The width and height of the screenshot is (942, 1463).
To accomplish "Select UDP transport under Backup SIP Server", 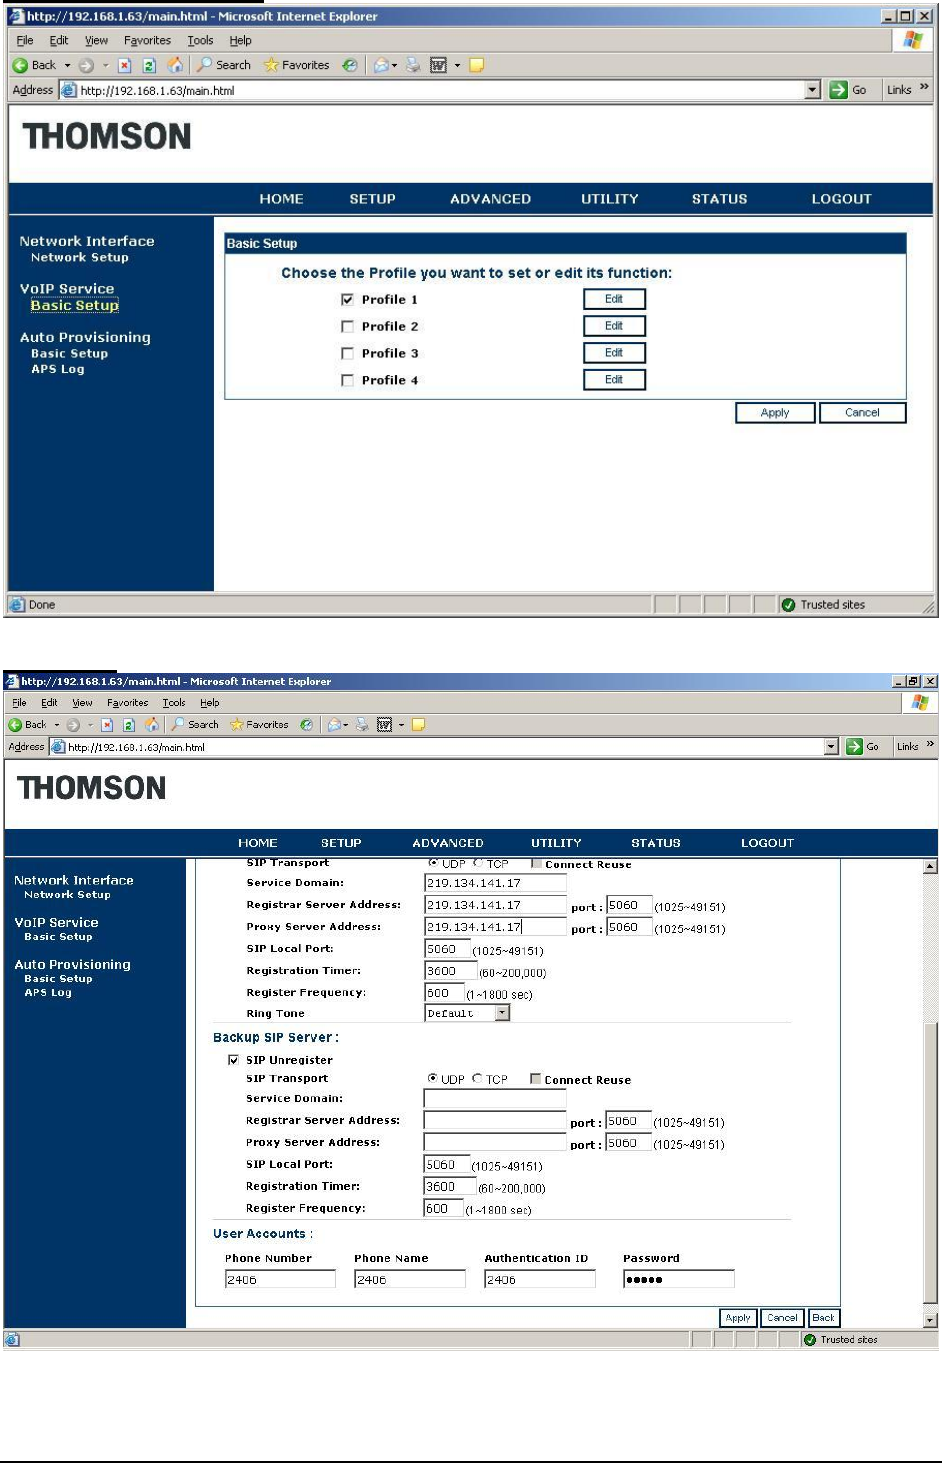I will [x=433, y=1079].
